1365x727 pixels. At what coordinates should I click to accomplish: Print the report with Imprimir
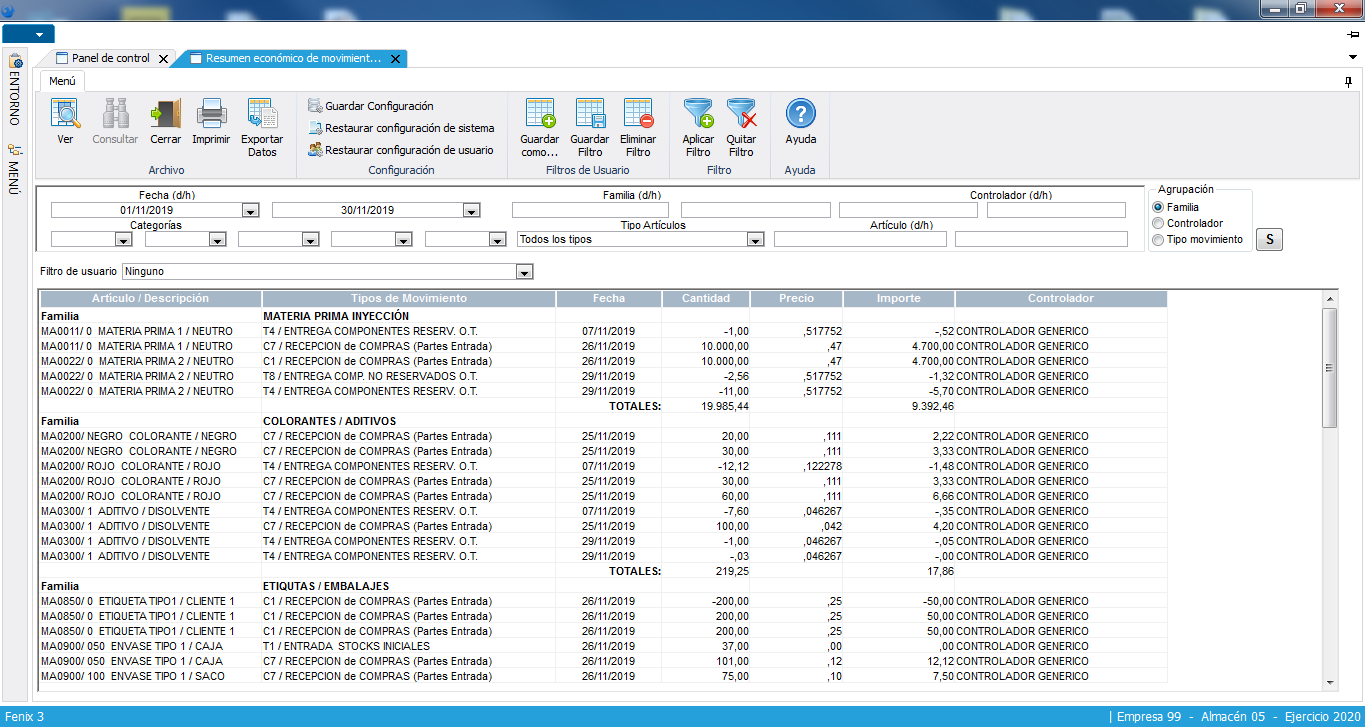pyautogui.click(x=211, y=115)
